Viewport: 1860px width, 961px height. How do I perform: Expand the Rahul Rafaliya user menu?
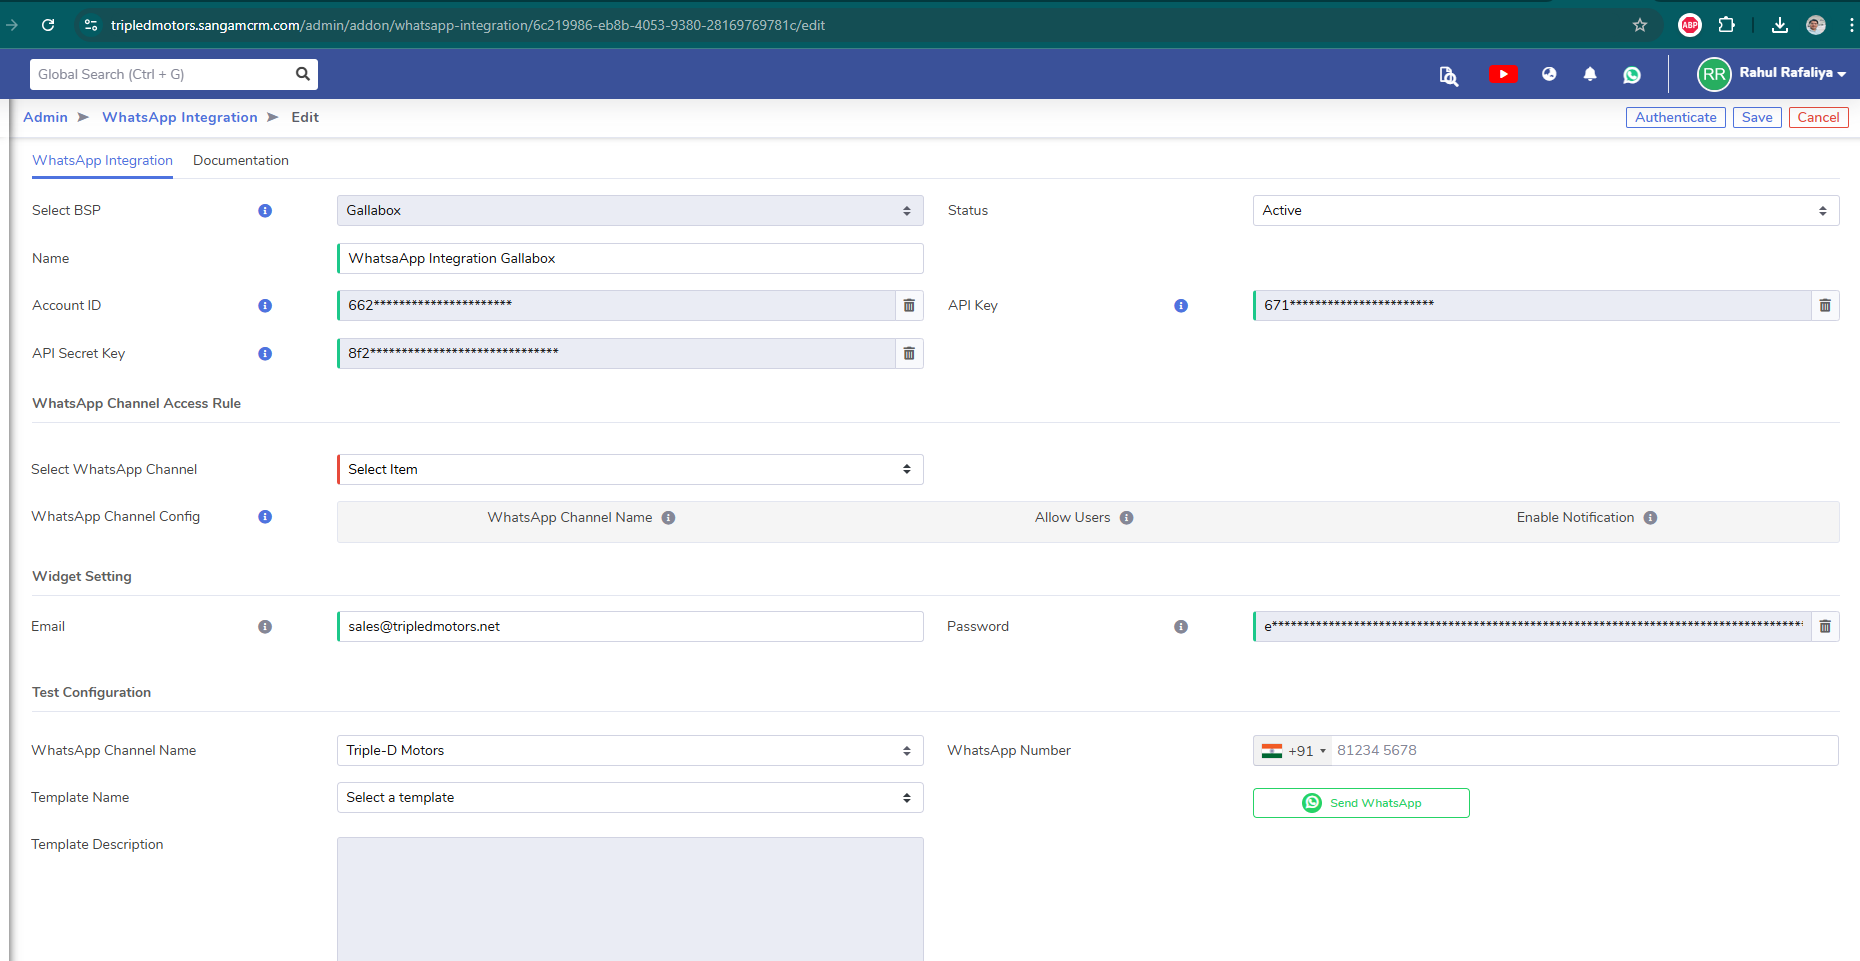[x=1792, y=73]
